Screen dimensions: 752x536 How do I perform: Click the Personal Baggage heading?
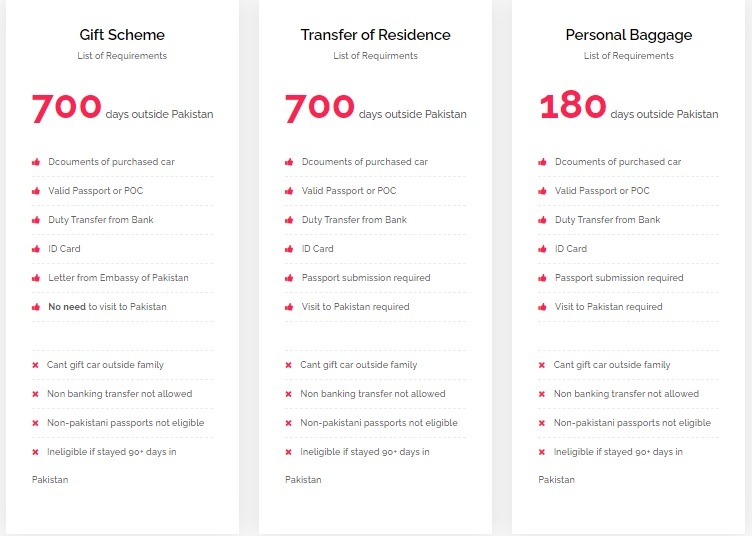(x=629, y=35)
